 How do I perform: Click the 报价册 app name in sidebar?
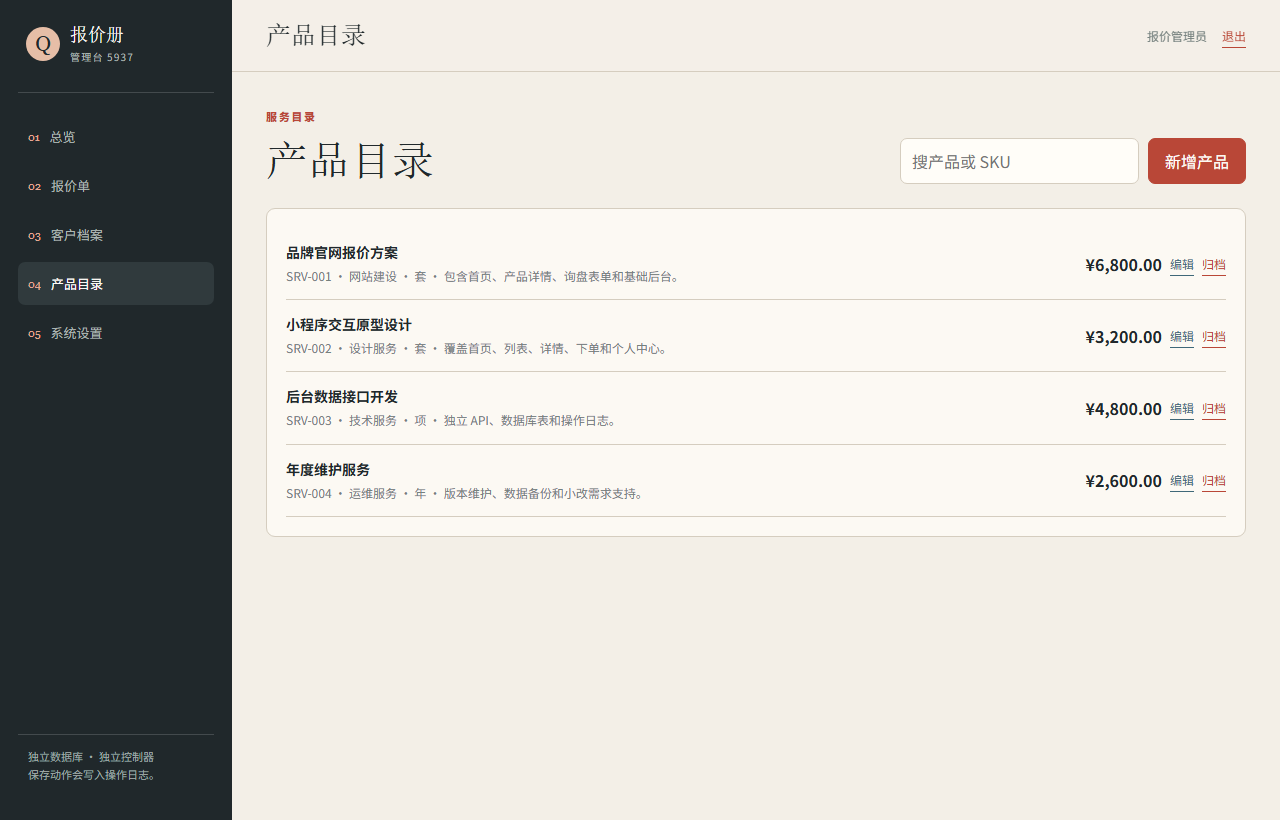pos(97,35)
